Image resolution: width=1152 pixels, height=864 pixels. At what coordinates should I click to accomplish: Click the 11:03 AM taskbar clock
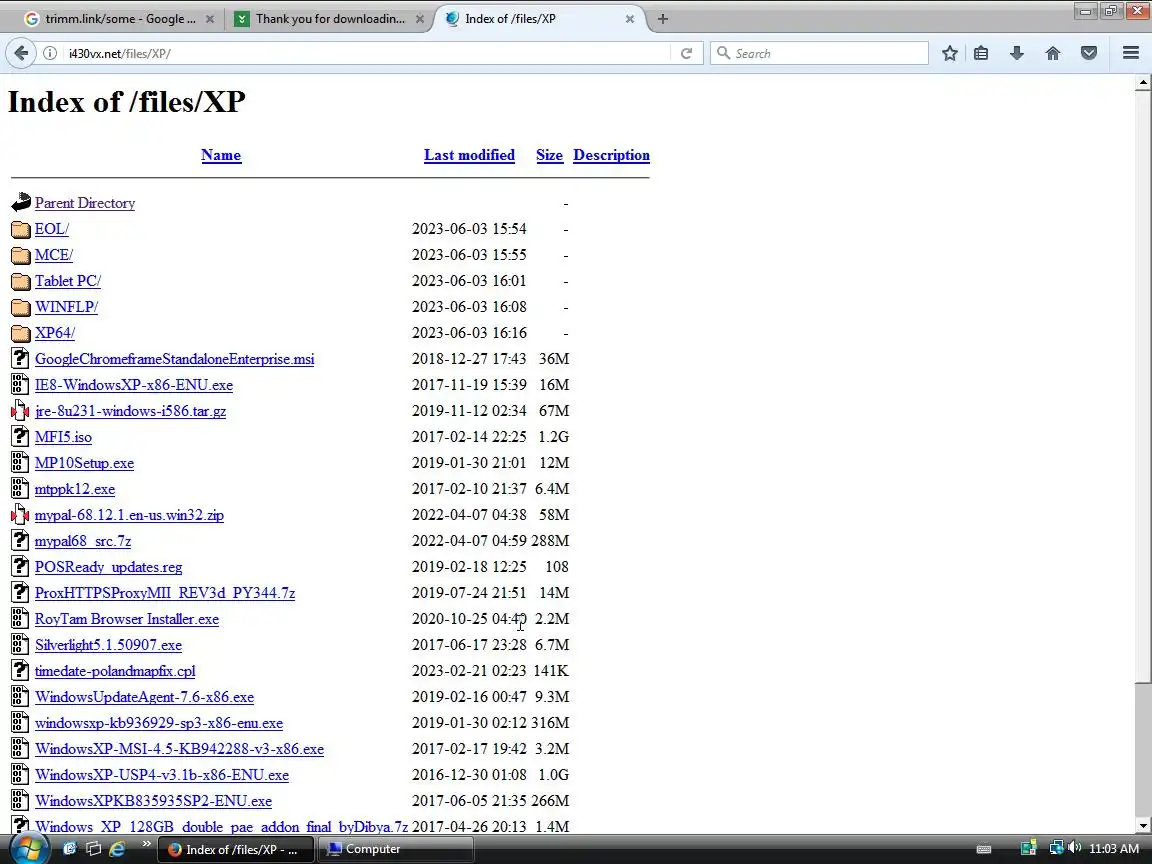click(x=1114, y=849)
